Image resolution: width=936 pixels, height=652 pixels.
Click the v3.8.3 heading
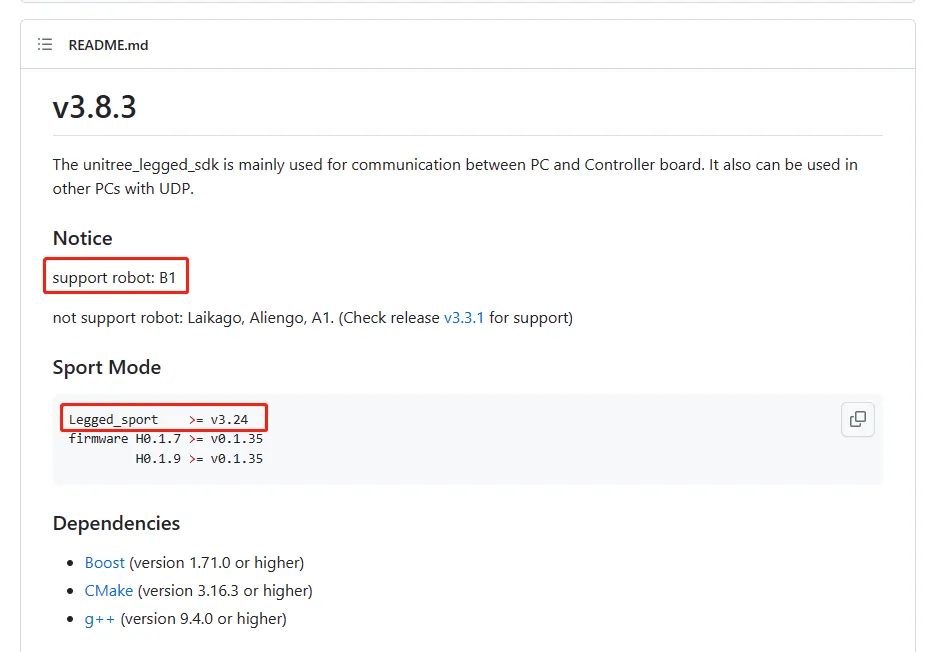[94, 107]
